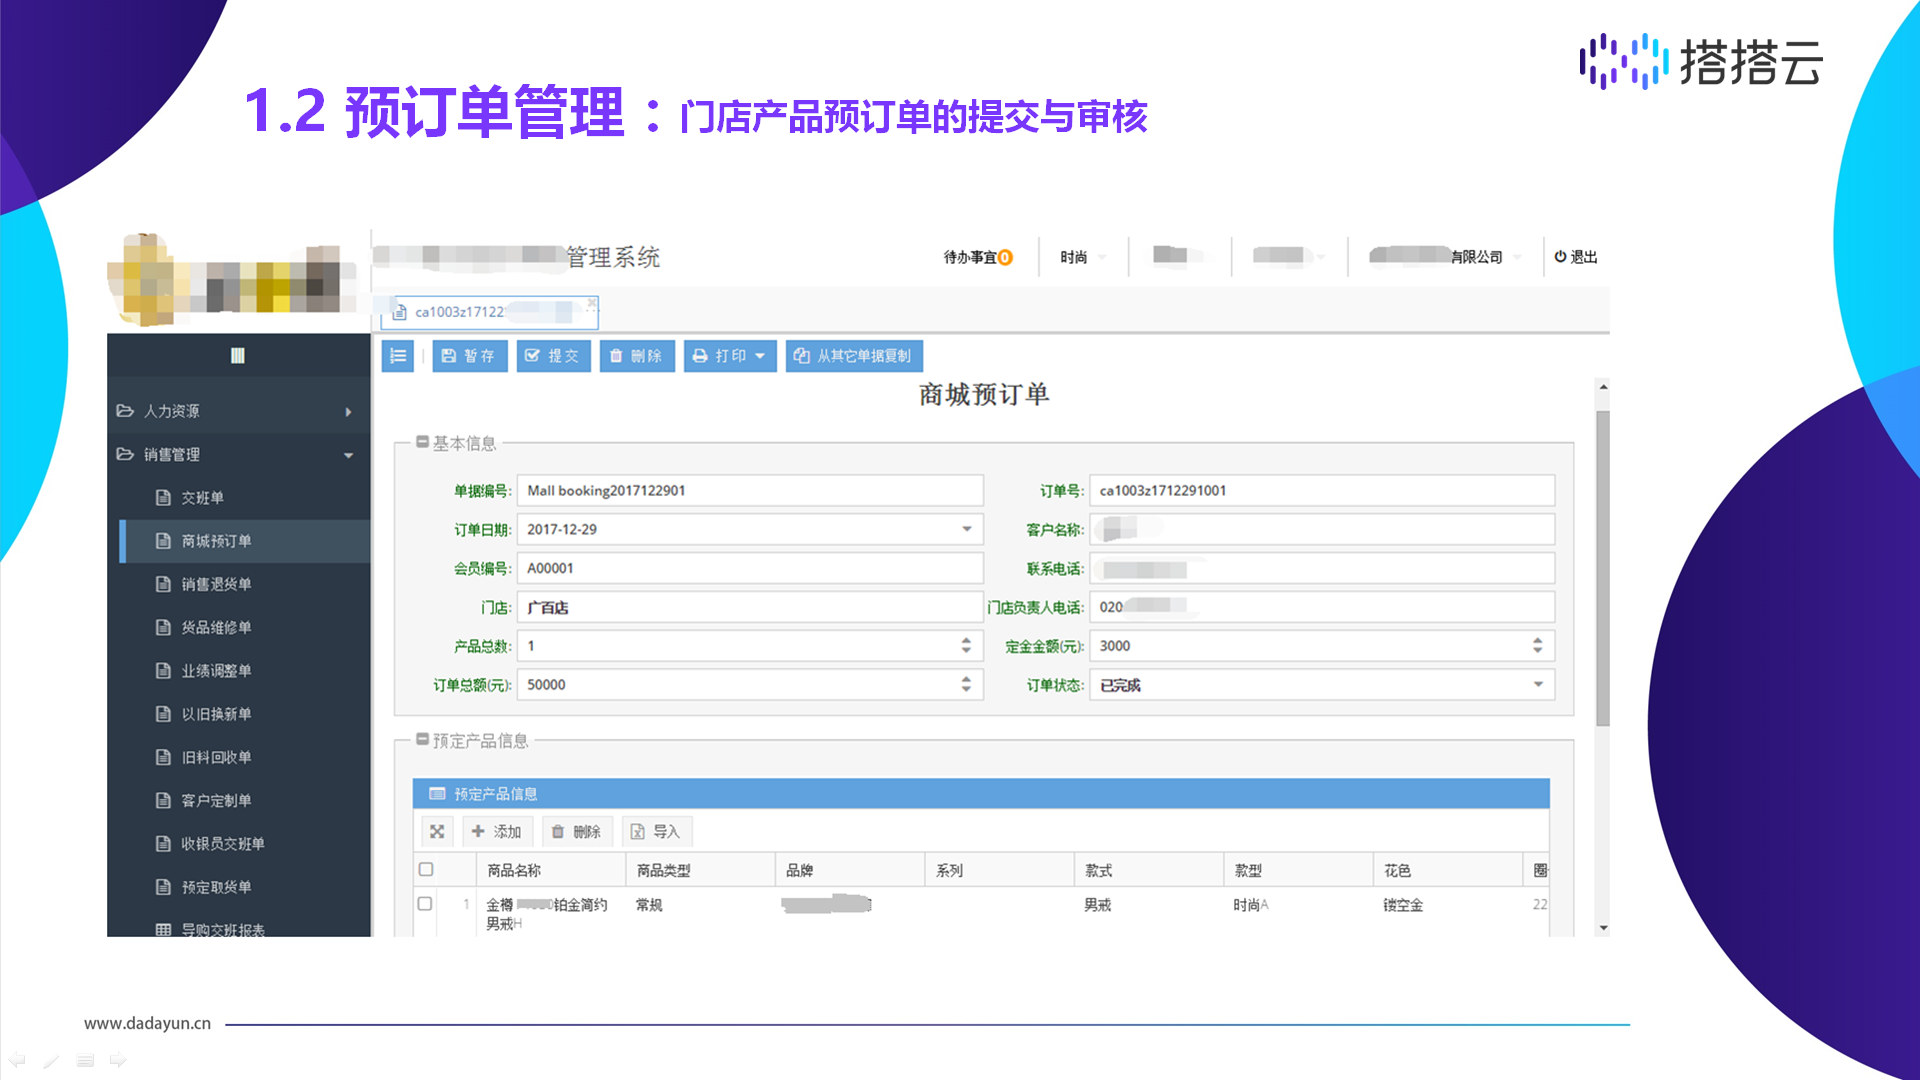This screenshot has width=1920, height=1080.
Task: Click the list view icon in toolbar
Action: [x=398, y=356]
